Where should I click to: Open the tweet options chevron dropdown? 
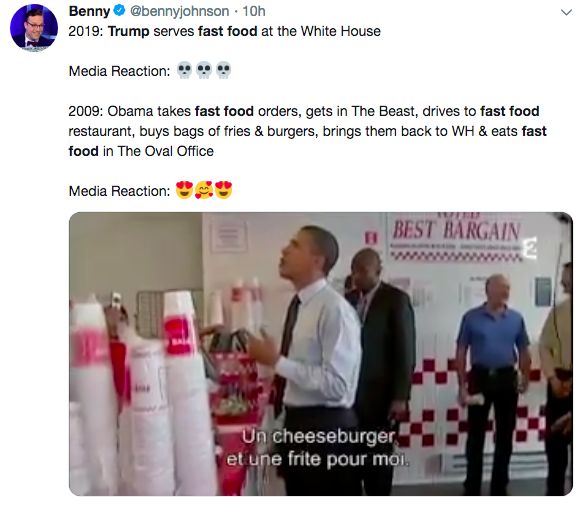coord(566,12)
